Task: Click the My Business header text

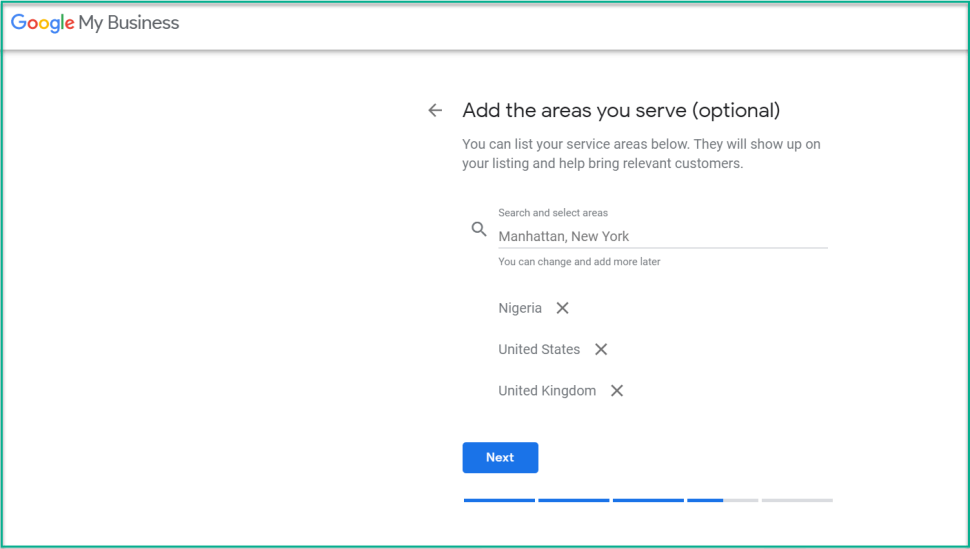Action: (x=129, y=23)
